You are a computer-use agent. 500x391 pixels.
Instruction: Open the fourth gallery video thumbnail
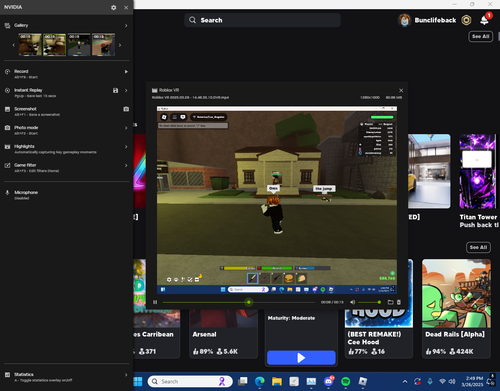[103, 44]
